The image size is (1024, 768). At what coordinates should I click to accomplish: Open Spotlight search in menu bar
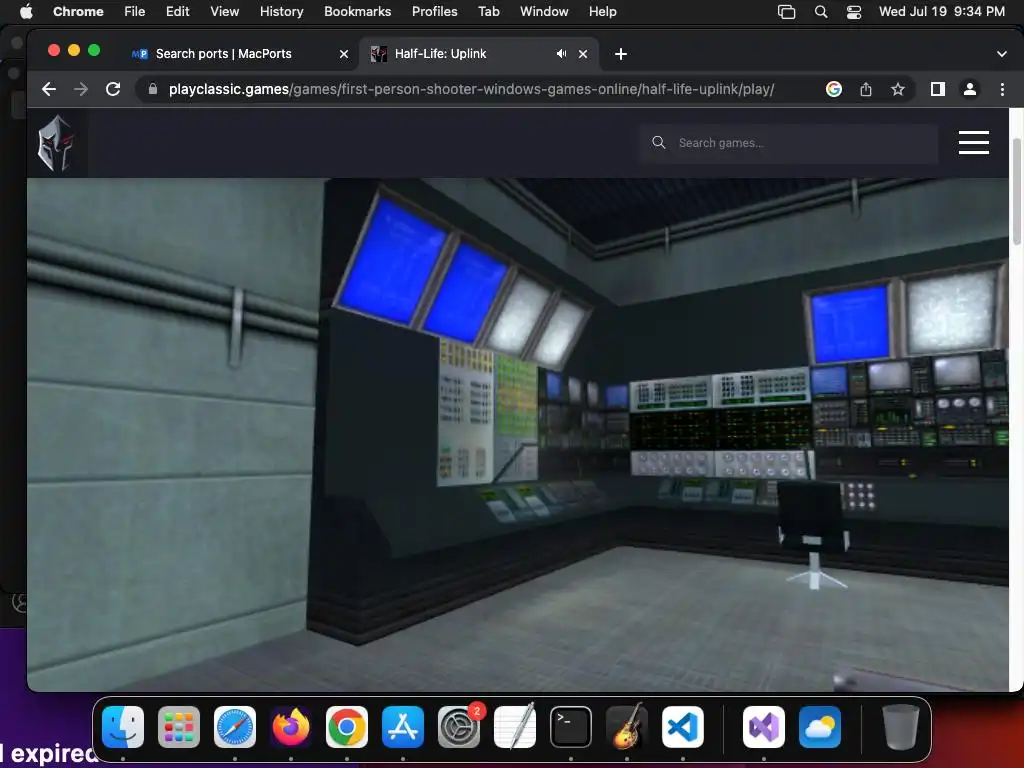[821, 12]
